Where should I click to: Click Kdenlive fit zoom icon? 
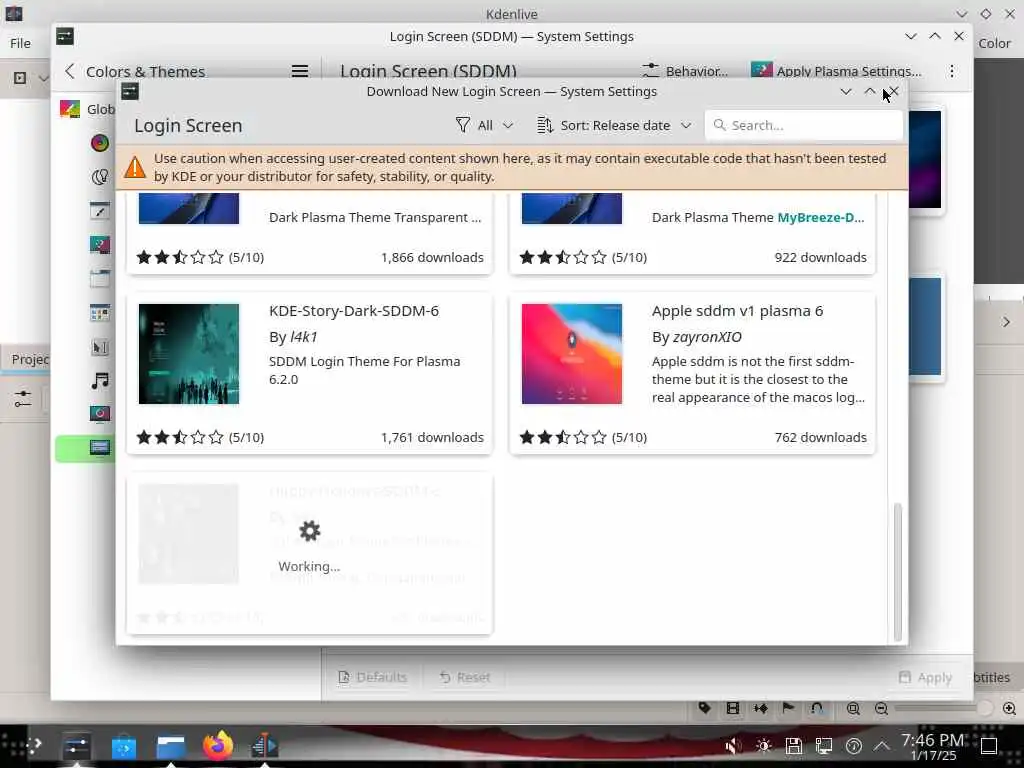[853, 708]
